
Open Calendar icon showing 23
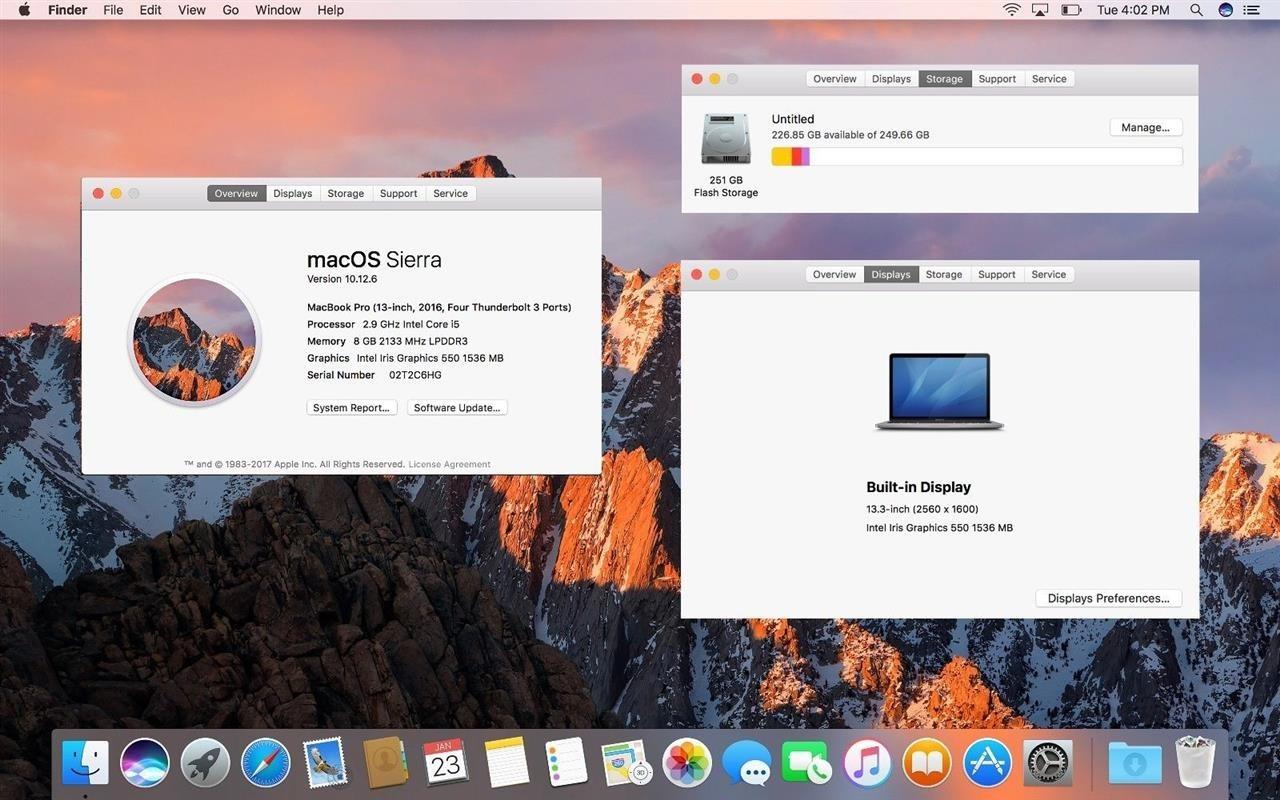pos(445,763)
